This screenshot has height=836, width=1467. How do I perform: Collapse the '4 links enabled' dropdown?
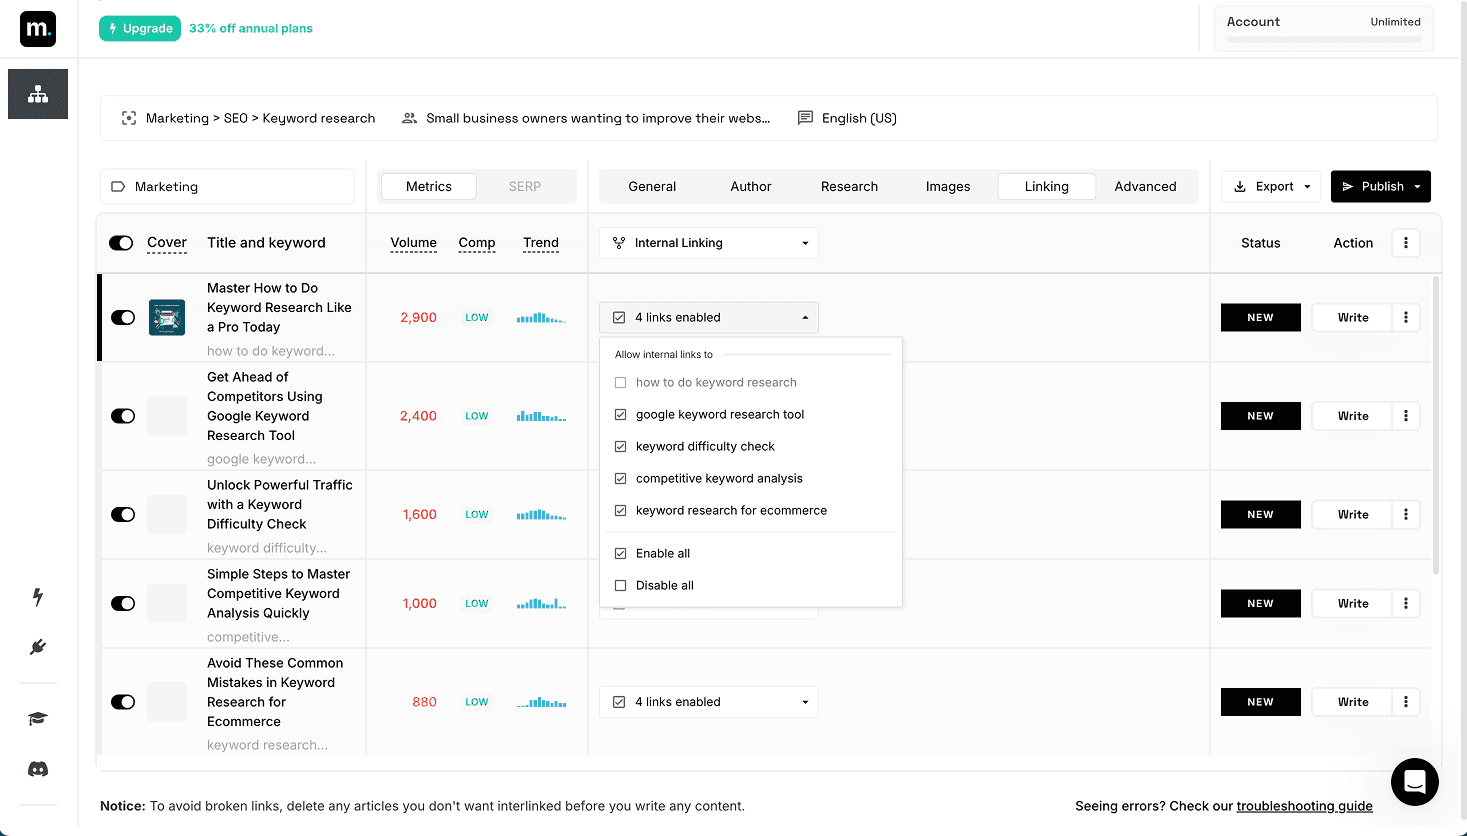[x=805, y=317]
